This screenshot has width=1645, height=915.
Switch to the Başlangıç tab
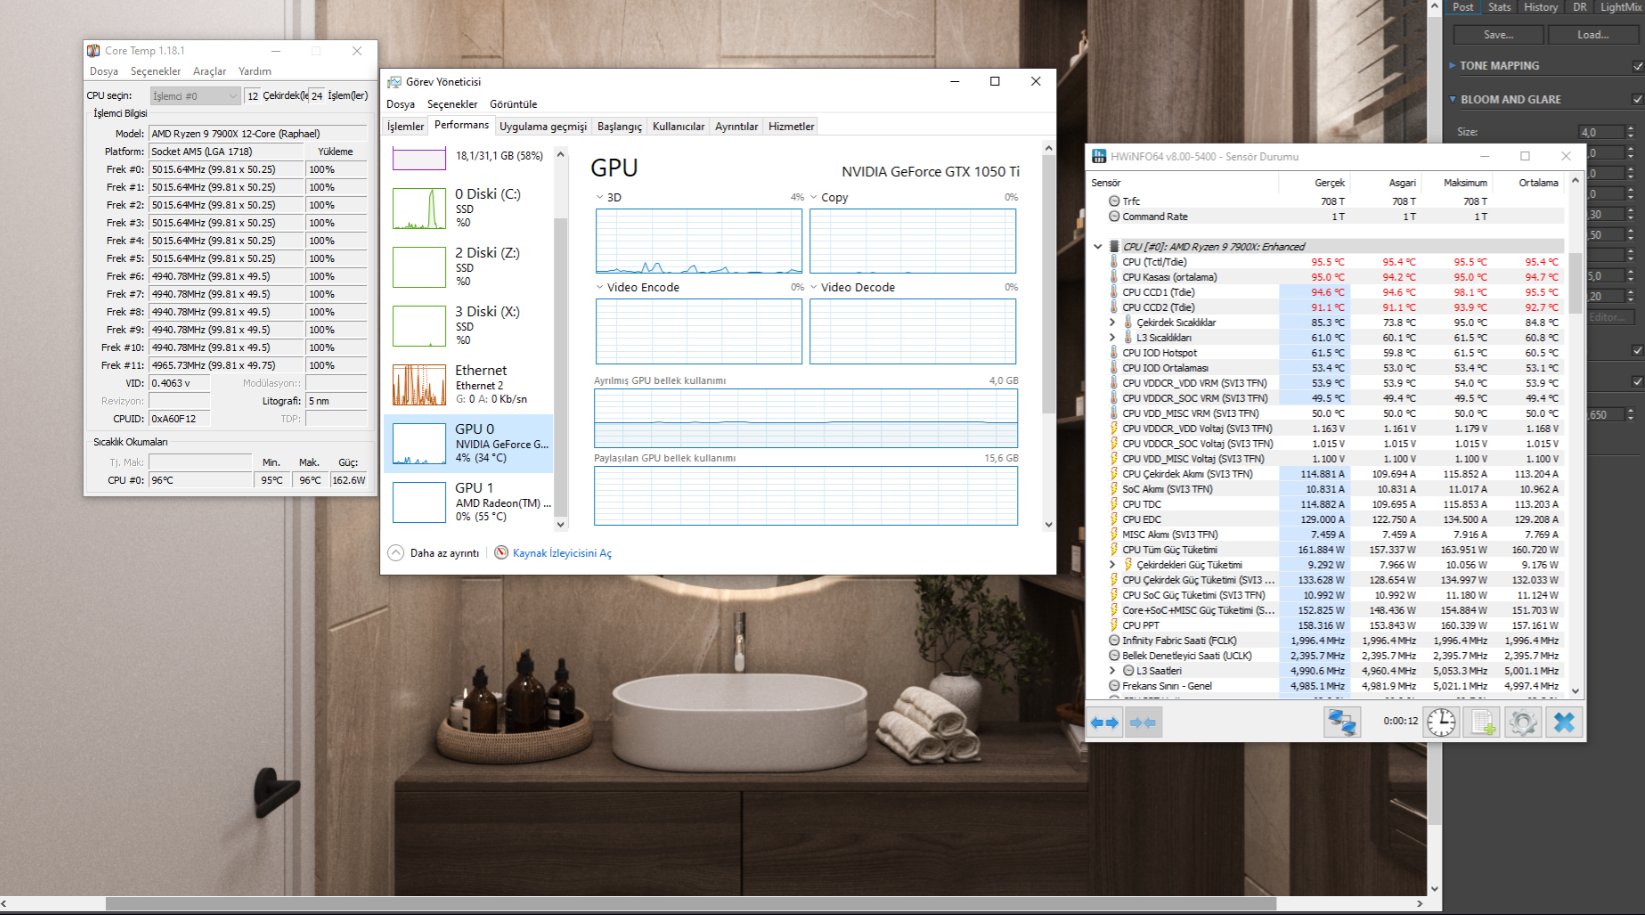(620, 127)
